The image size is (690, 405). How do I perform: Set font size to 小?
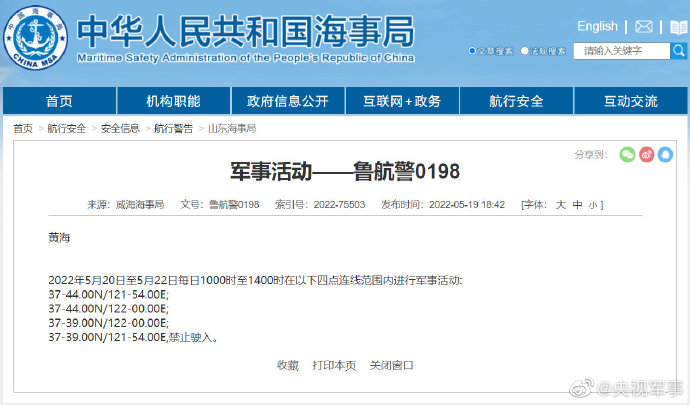[x=593, y=205]
